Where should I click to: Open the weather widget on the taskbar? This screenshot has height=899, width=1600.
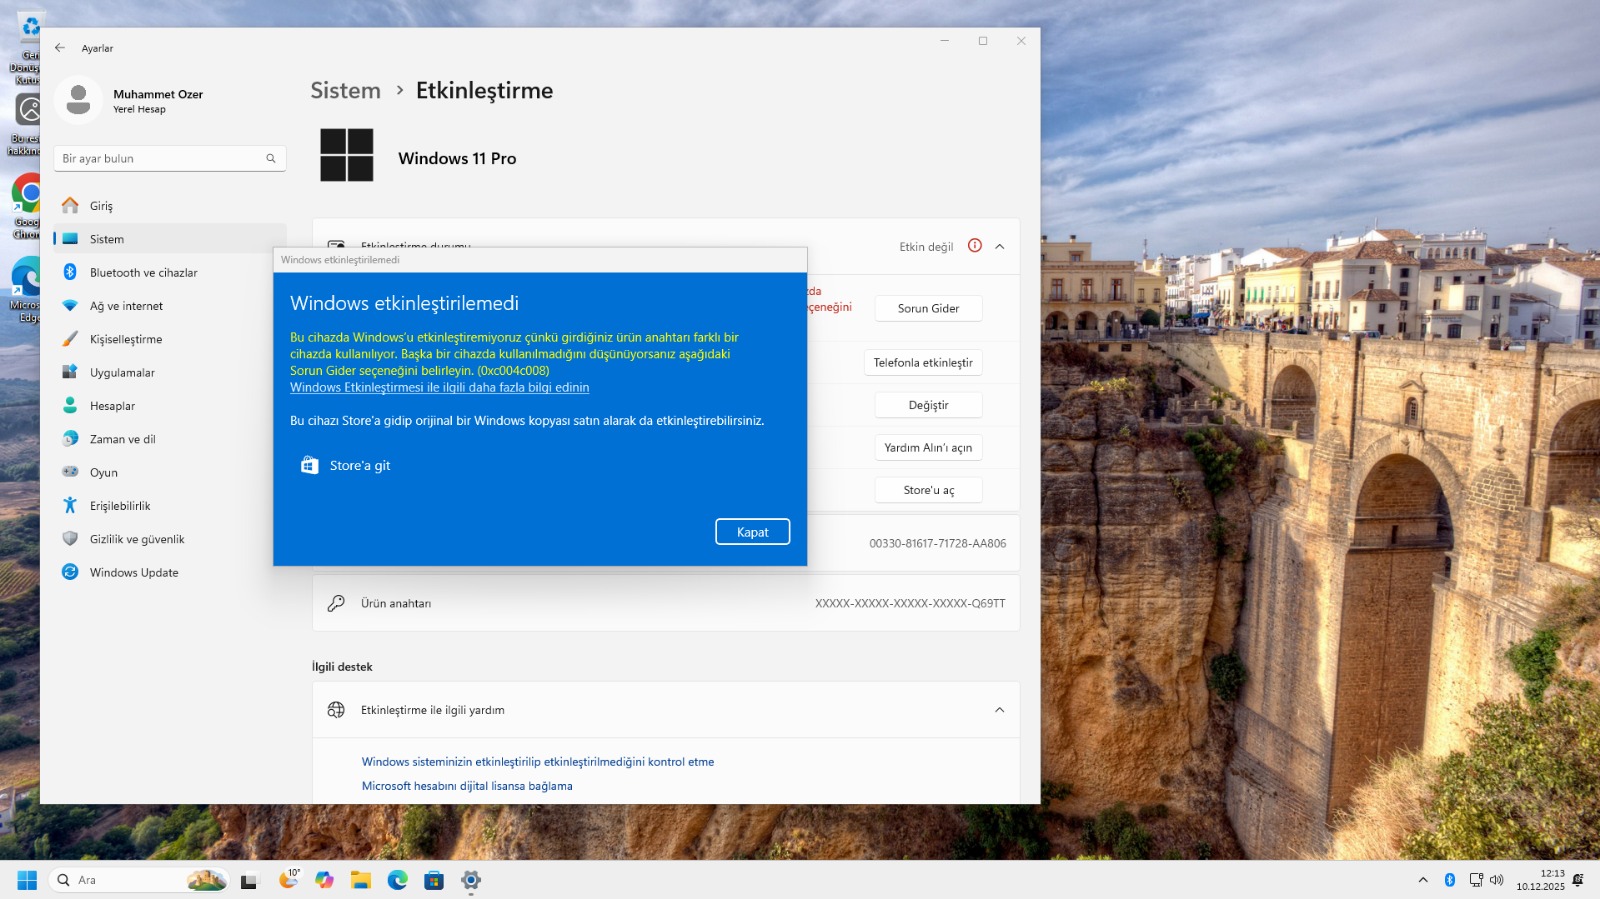[289, 879]
